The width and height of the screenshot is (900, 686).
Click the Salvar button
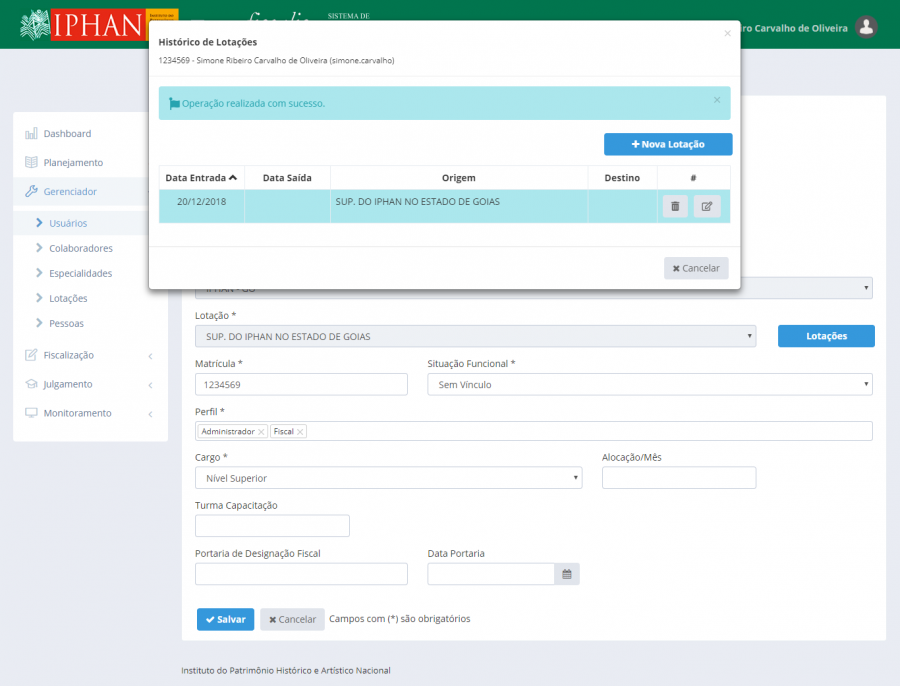click(x=225, y=619)
